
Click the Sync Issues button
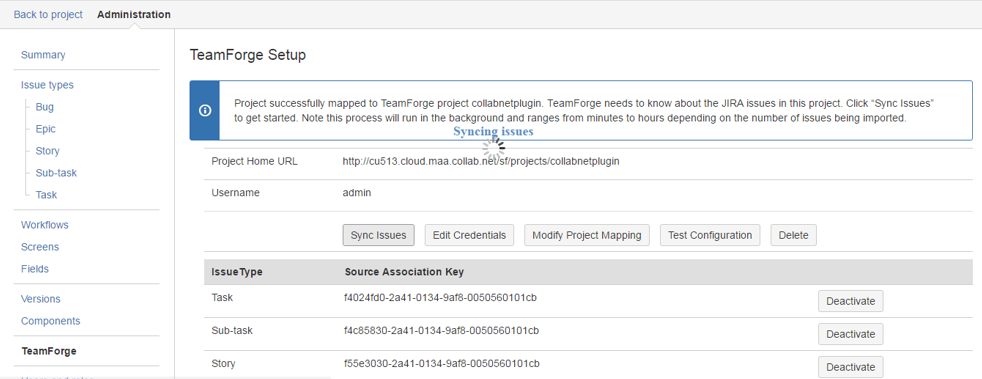[x=379, y=235]
